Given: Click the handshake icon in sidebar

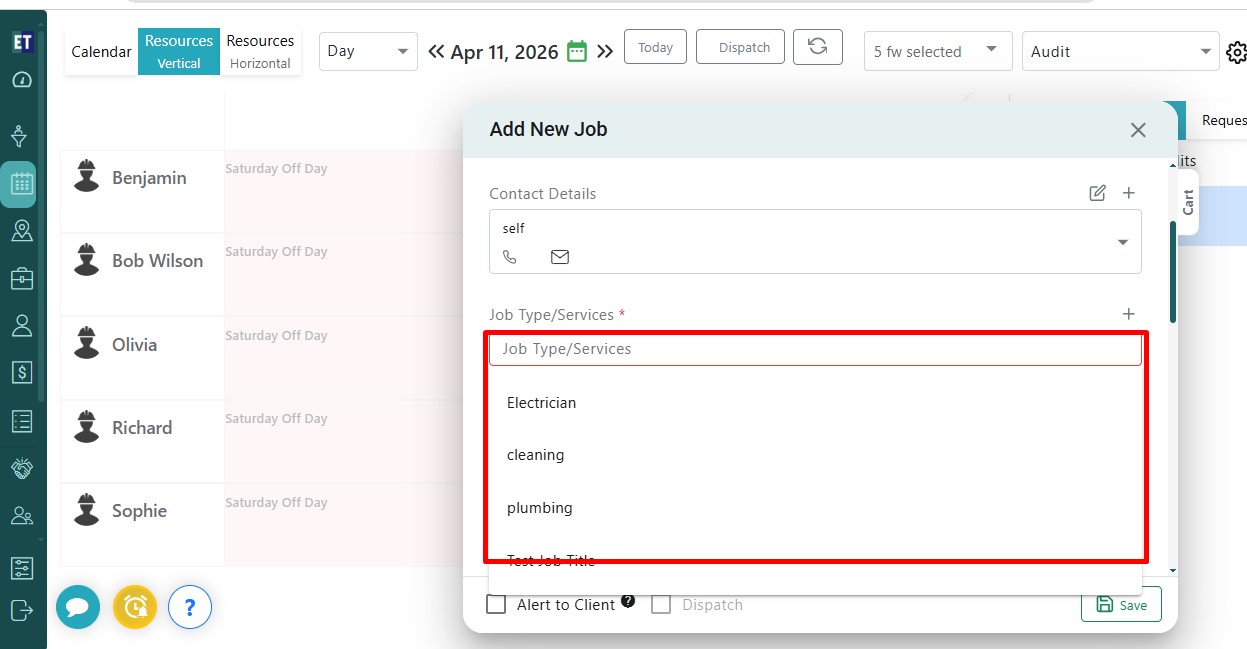Looking at the screenshot, I should tap(22, 468).
